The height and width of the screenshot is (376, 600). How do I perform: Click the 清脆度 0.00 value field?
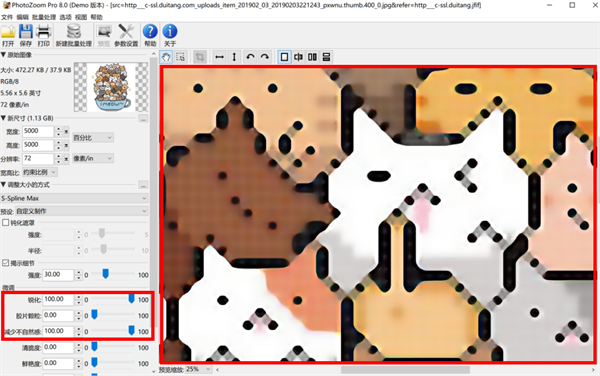(x=58, y=347)
